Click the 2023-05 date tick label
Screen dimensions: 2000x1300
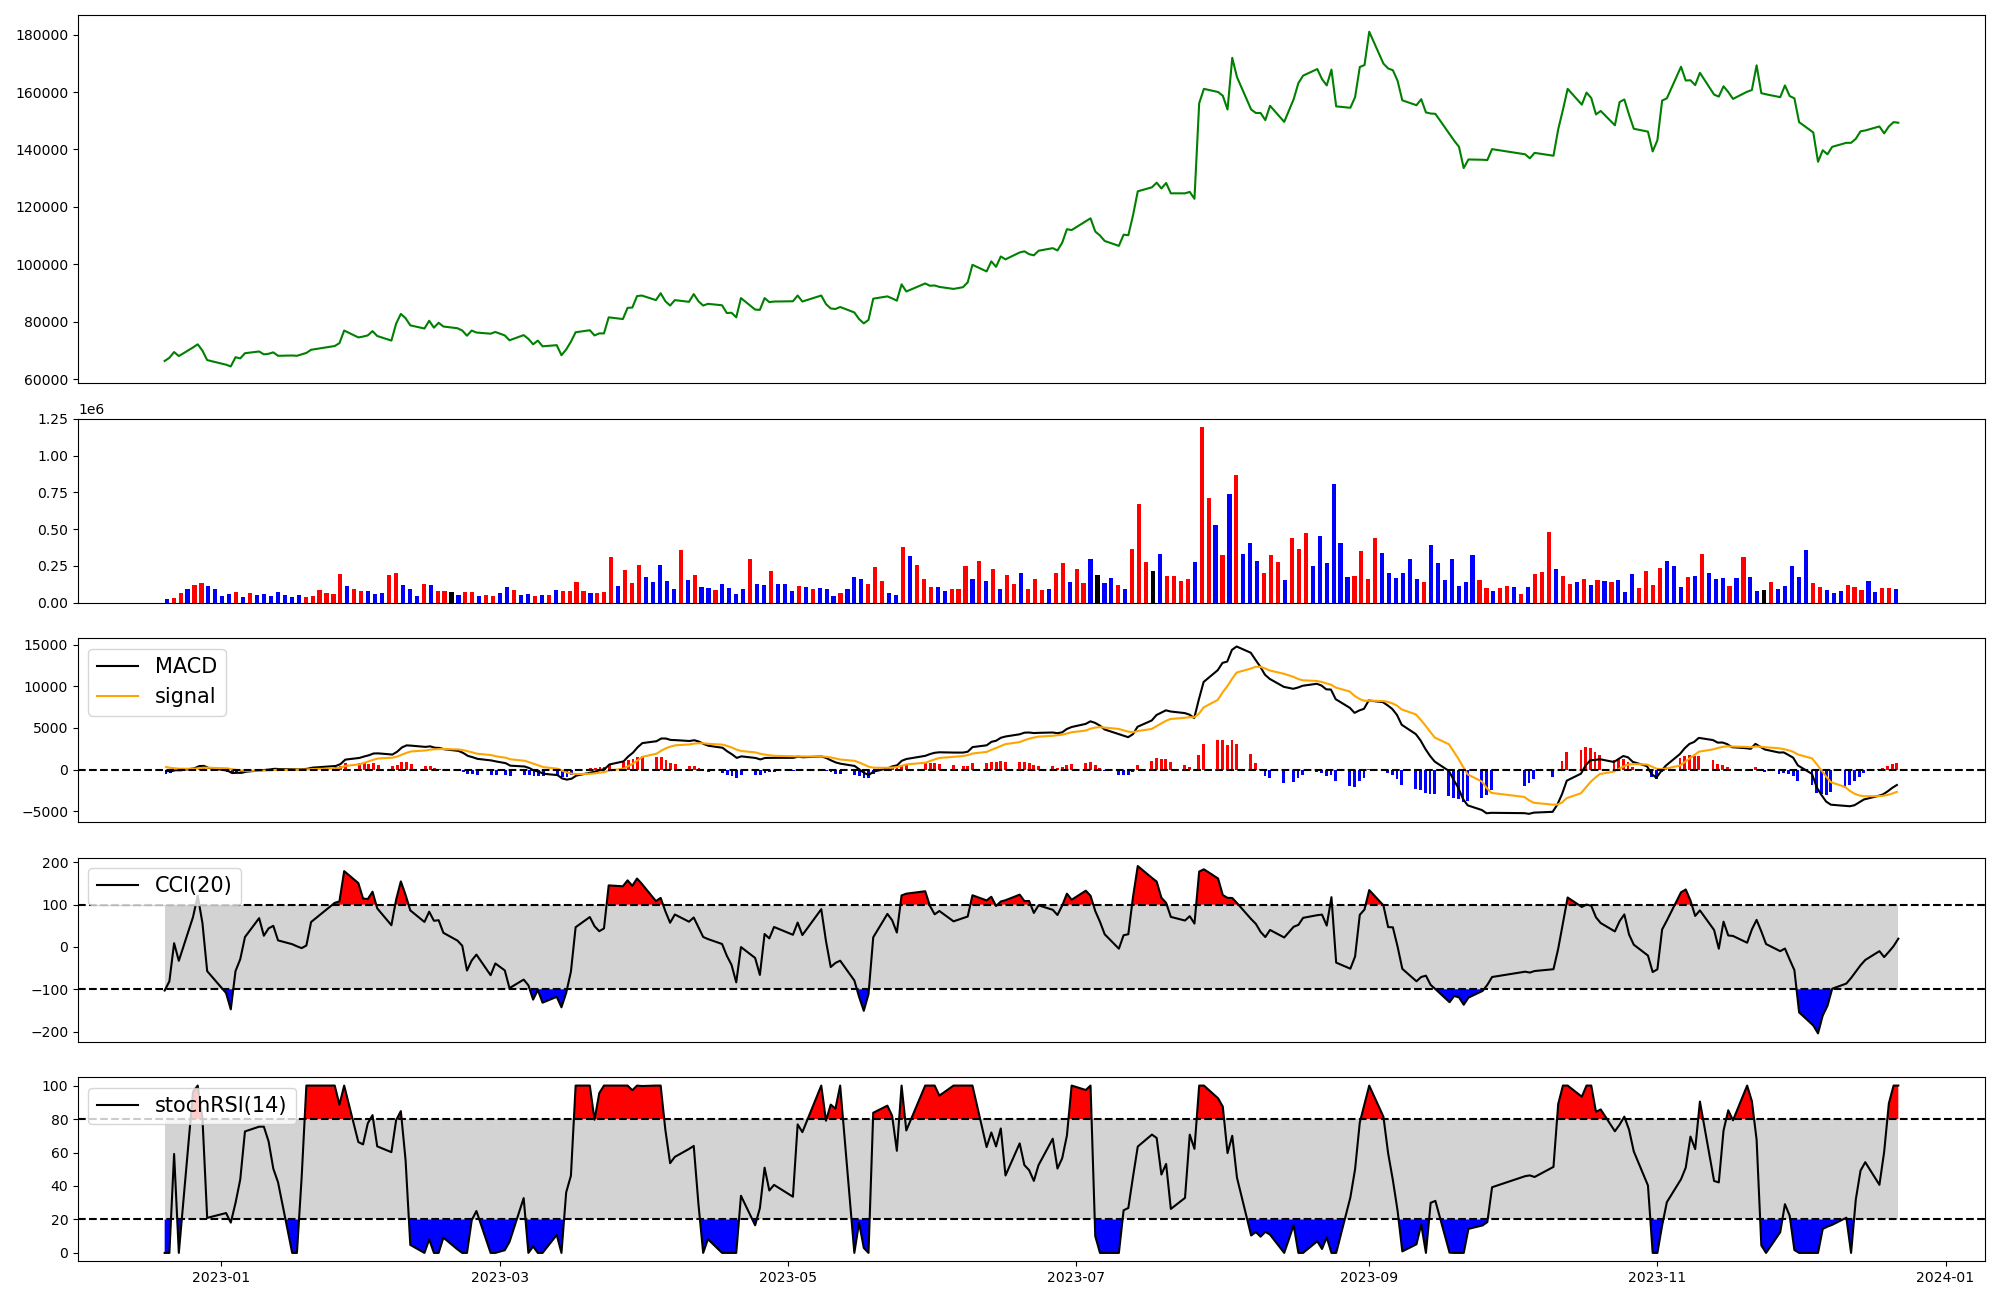(788, 1276)
